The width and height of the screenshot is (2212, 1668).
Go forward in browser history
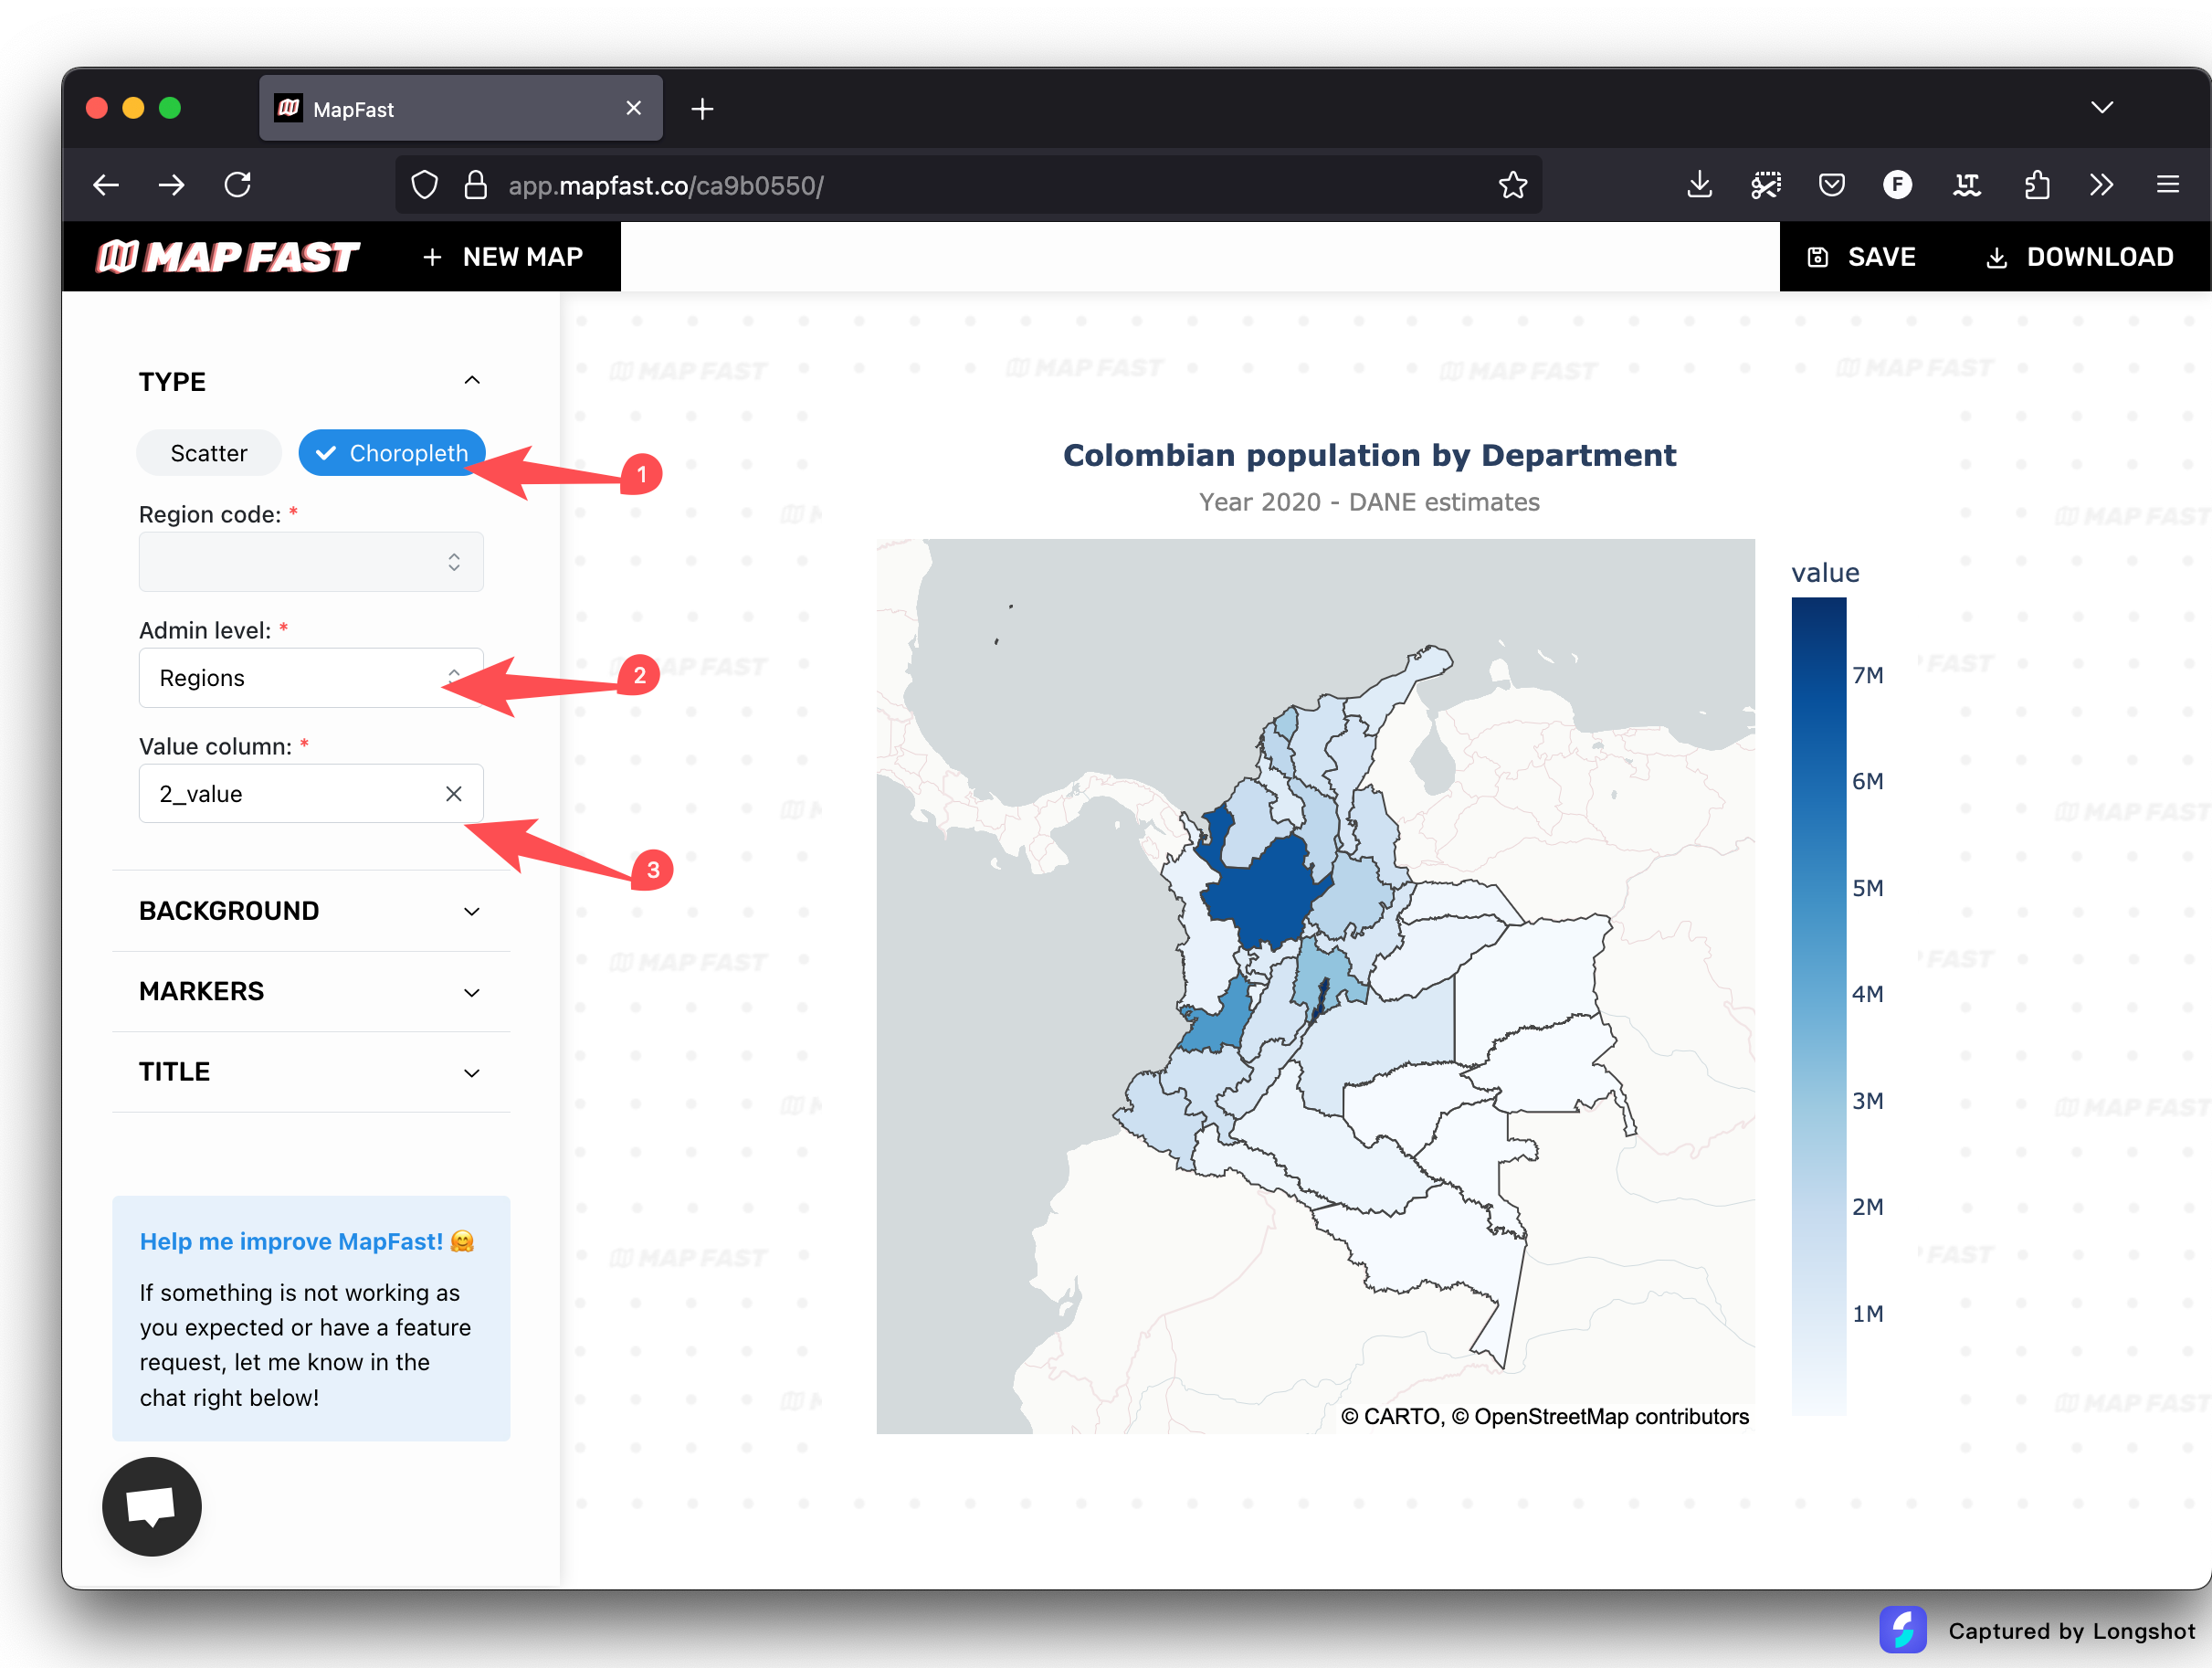pyautogui.click(x=172, y=185)
